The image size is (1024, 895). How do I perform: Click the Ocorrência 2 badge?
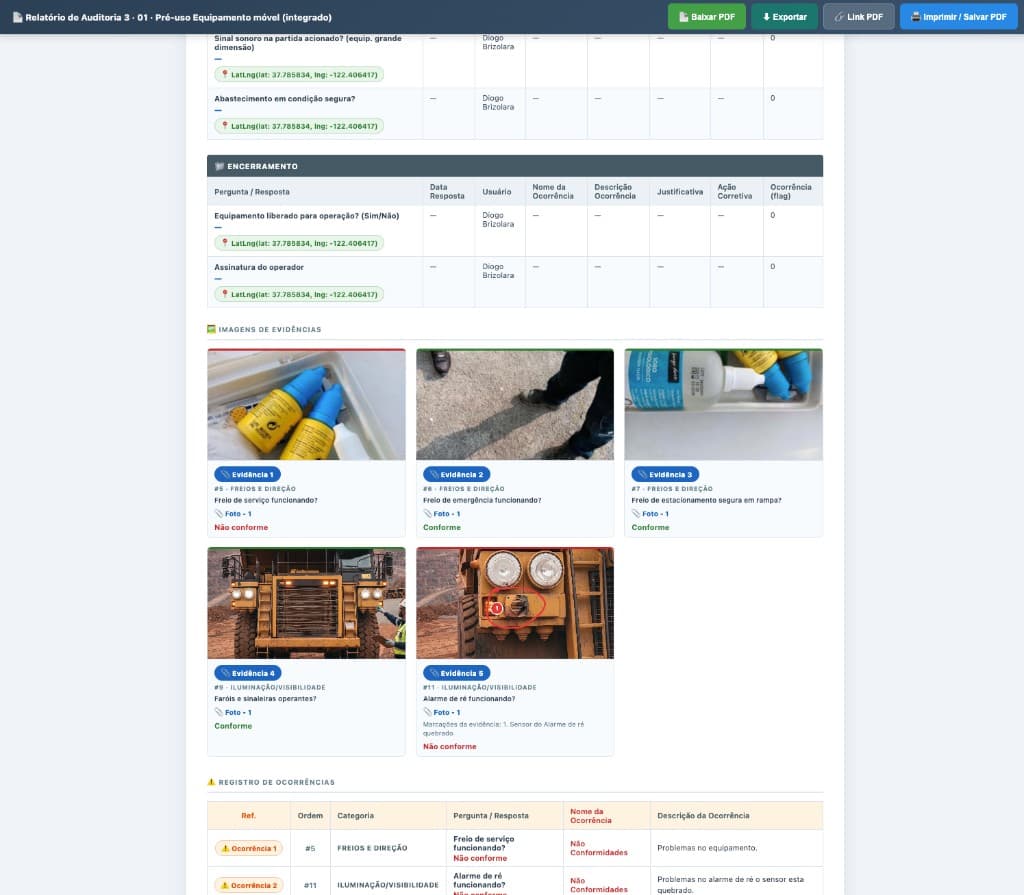(249, 886)
